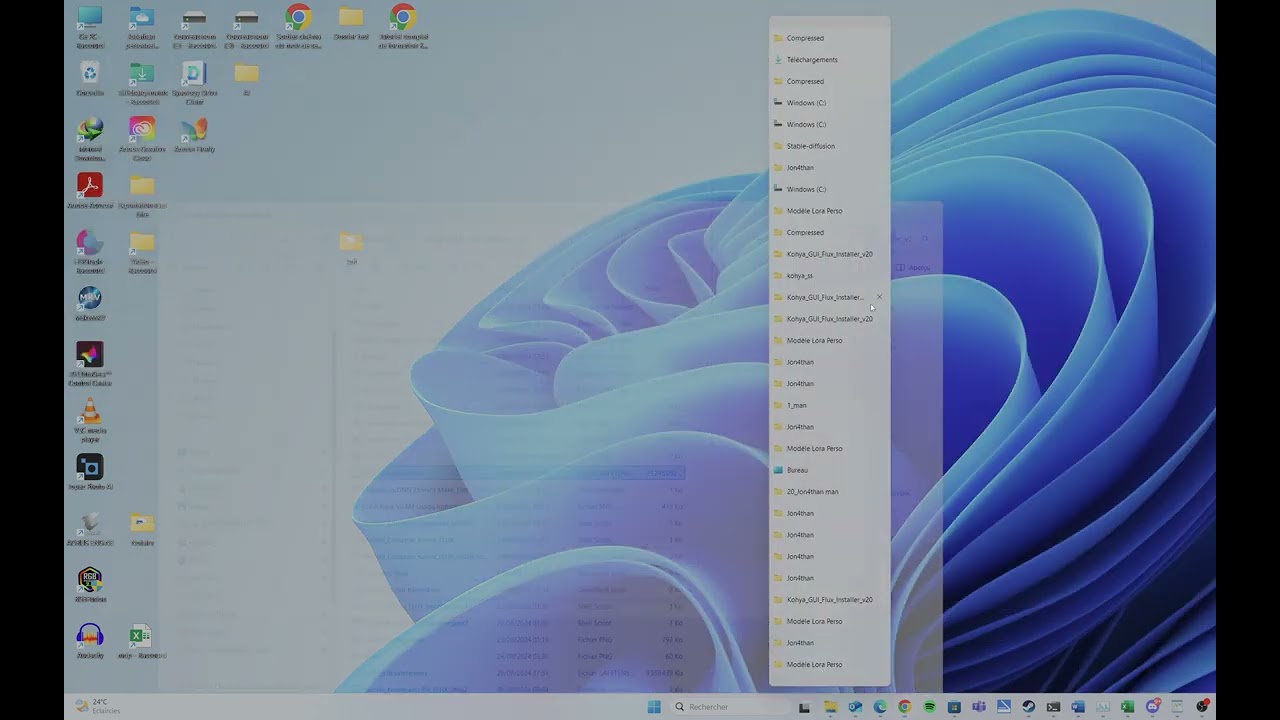This screenshot has height=720, width=1280.
Task: Select the 20_Jon4than man entry
Action: pos(812,492)
